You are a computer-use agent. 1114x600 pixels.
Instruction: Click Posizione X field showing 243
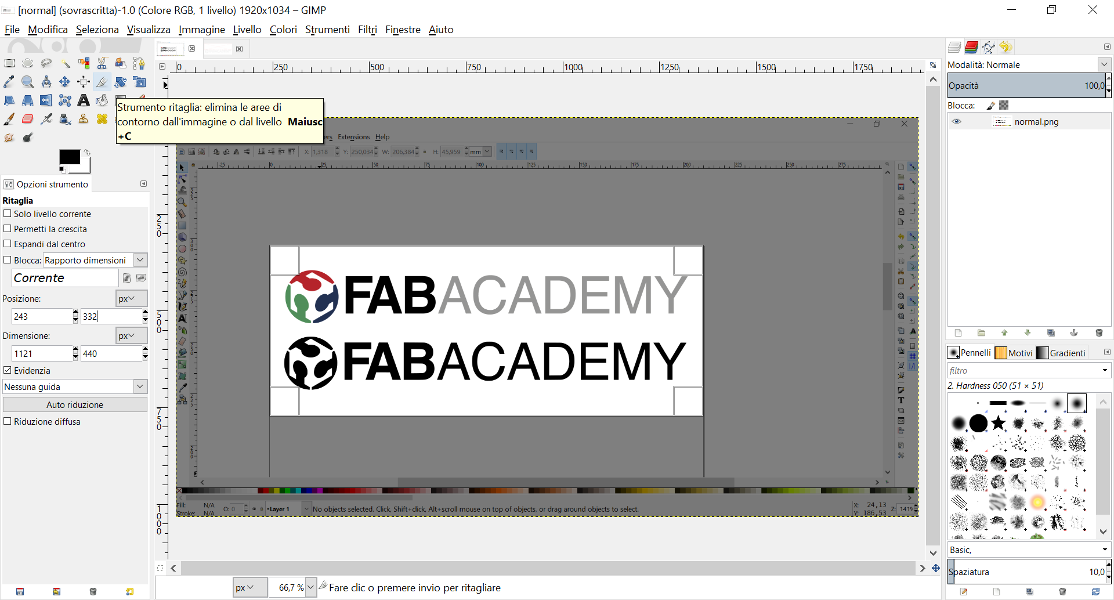point(41,316)
